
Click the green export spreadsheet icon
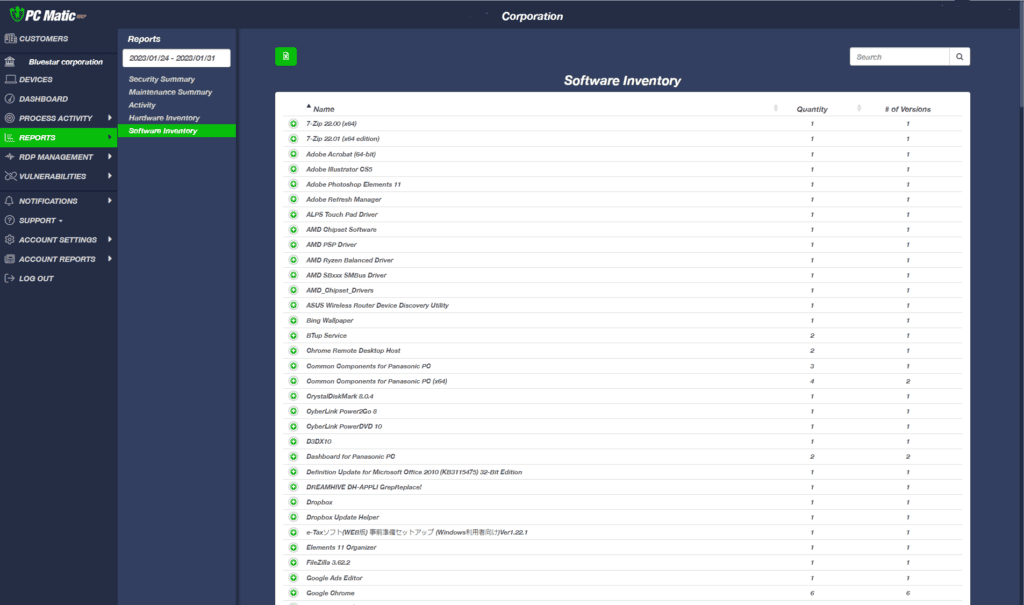coord(285,56)
